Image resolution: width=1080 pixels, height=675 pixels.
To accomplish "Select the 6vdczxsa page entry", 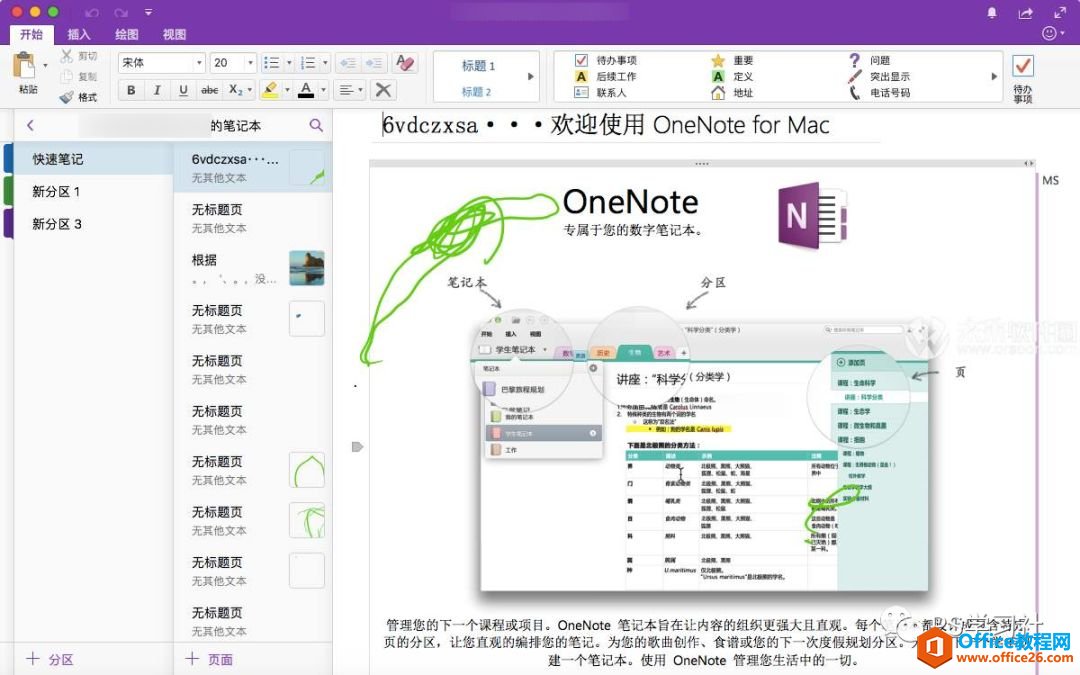I will 253,167.
